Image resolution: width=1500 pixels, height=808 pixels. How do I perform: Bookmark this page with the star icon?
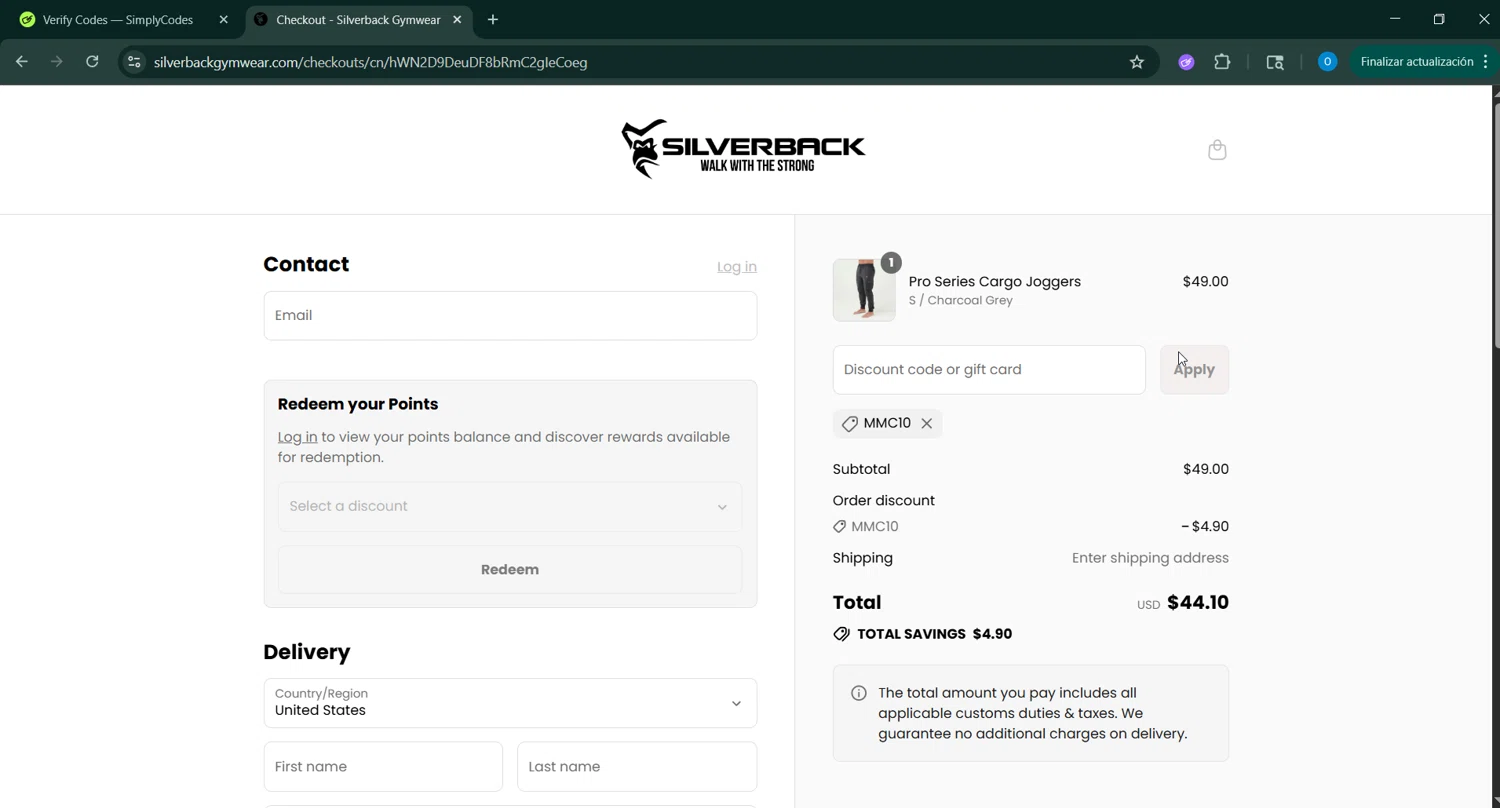pyautogui.click(x=1137, y=62)
